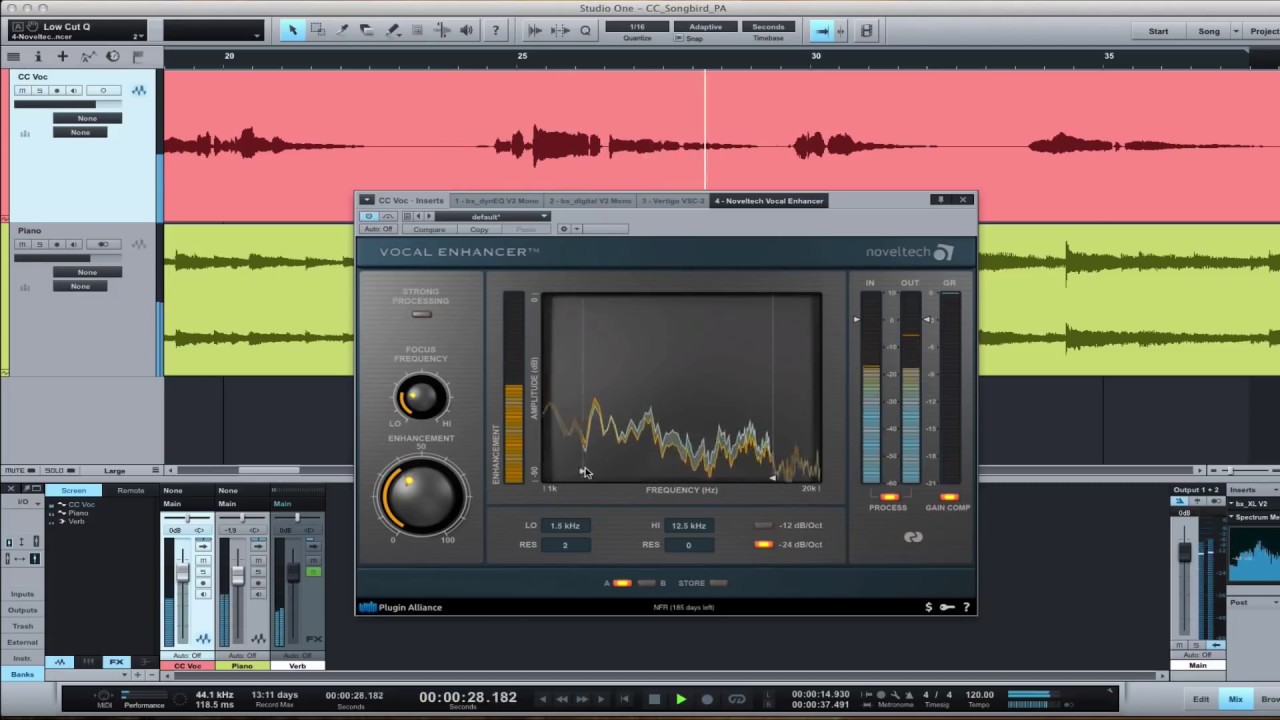Toggle Snap checkbox
The width and height of the screenshot is (1280, 720).
coord(680,38)
